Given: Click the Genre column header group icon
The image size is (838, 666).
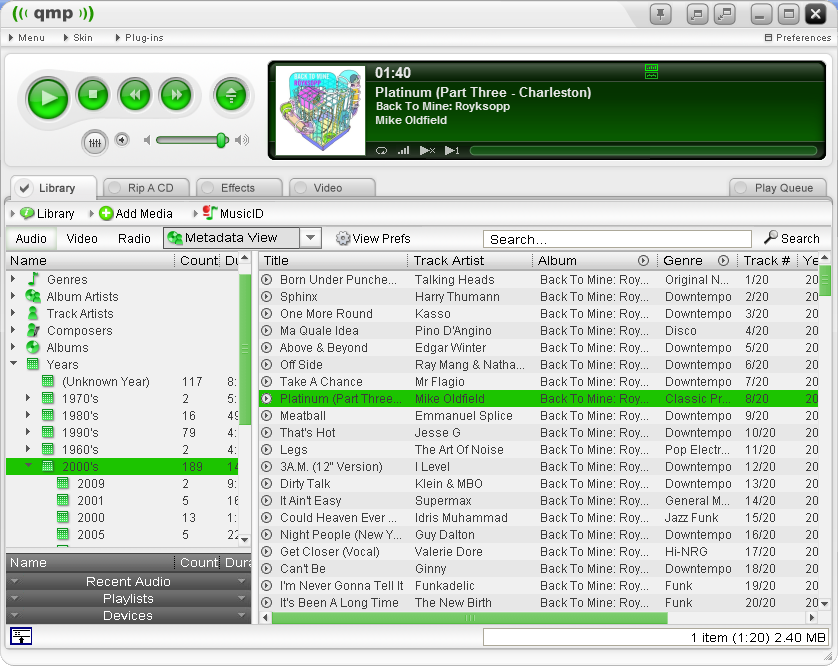Looking at the screenshot, I should (x=723, y=261).
